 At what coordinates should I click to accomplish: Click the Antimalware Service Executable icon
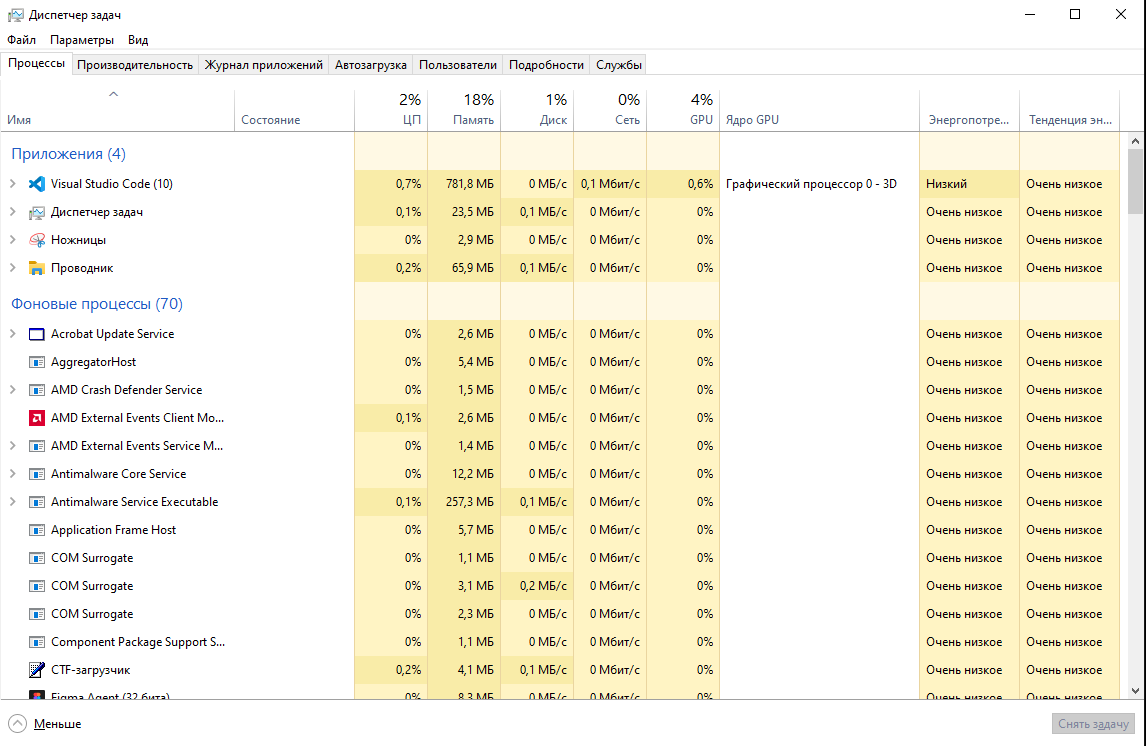[x=37, y=502]
